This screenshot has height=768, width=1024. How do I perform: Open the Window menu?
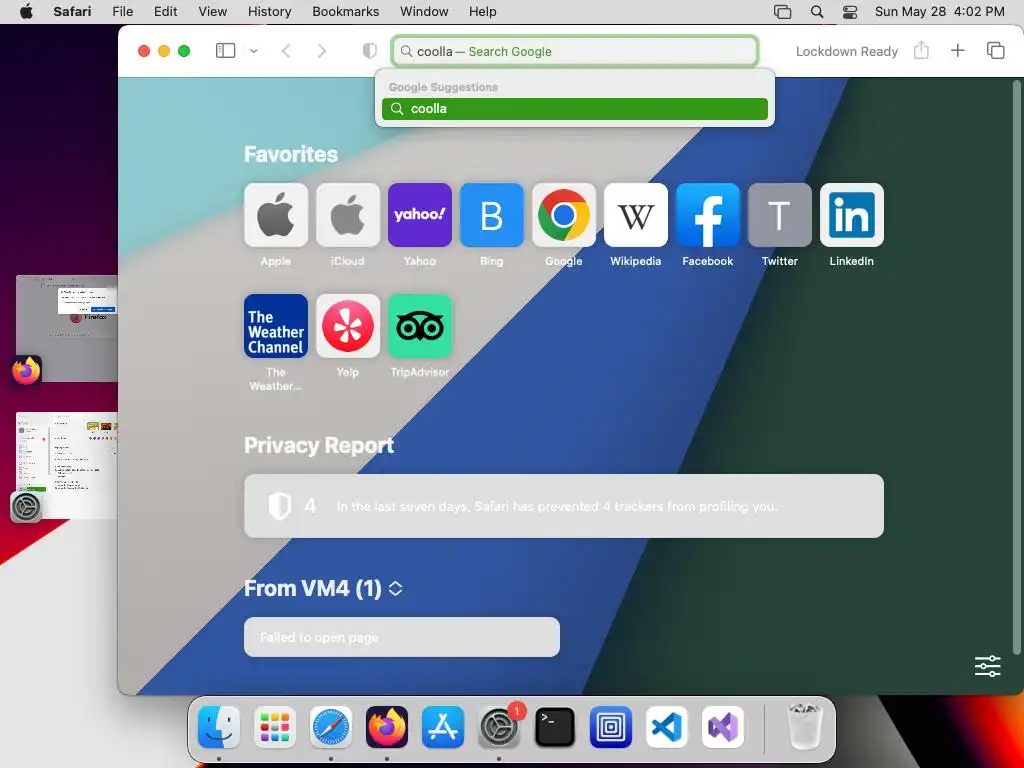[424, 12]
